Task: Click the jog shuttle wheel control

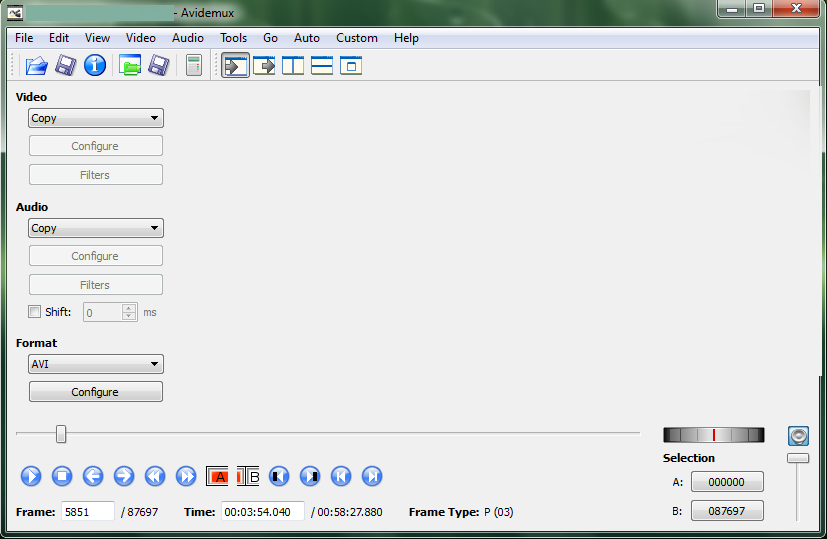Action: coord(714,435)
